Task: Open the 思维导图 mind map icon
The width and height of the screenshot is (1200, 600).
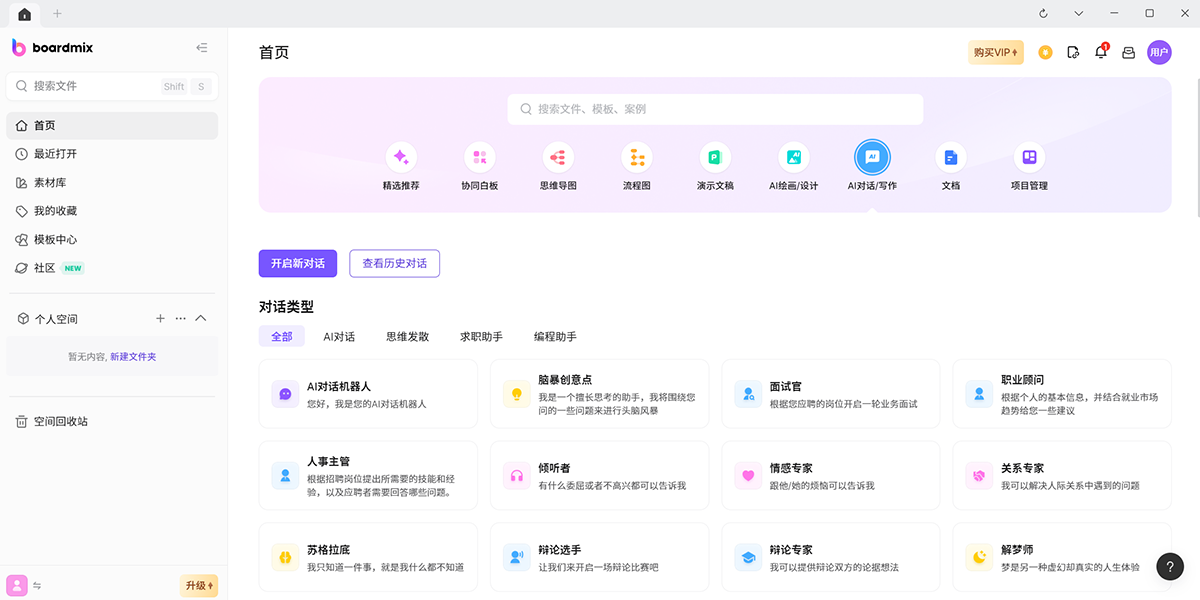Action: tap(558, 158)
